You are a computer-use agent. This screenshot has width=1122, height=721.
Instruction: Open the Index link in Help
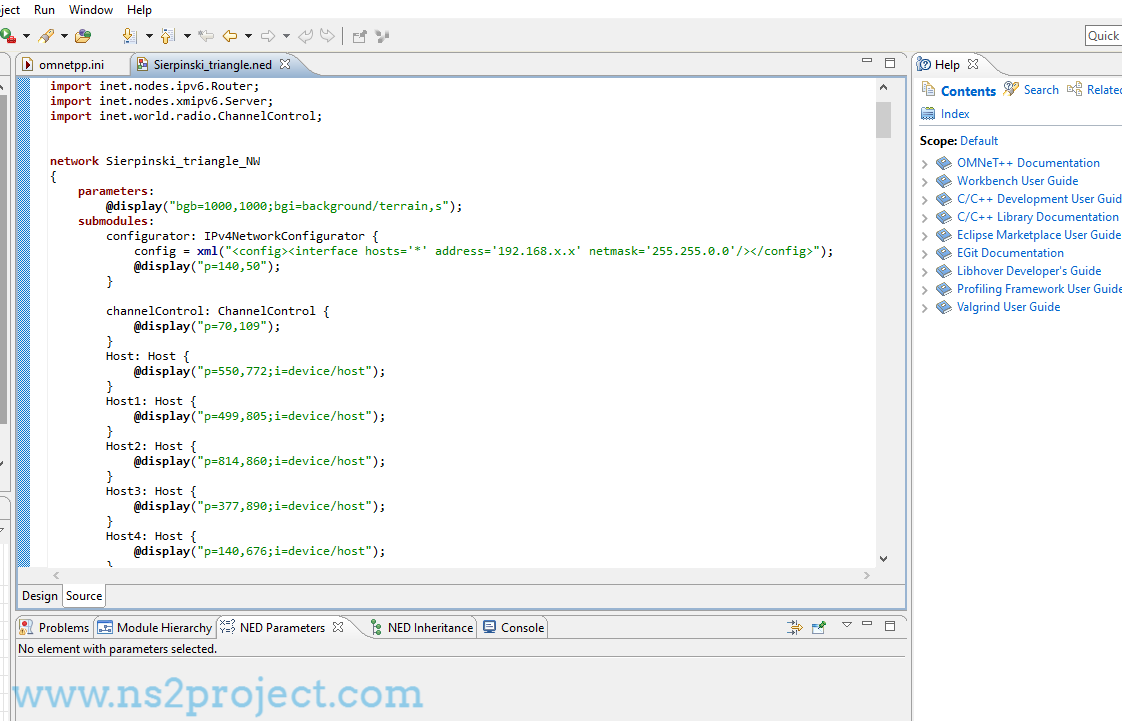tap(955, 114)
